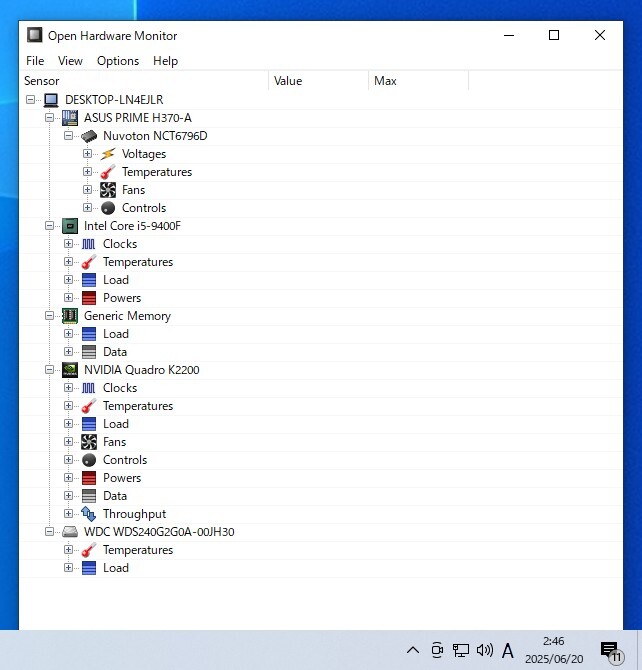Click the RAM icon of Generic Memory
The width and height of the screenshot is (642, 670).
pos(70,316)
